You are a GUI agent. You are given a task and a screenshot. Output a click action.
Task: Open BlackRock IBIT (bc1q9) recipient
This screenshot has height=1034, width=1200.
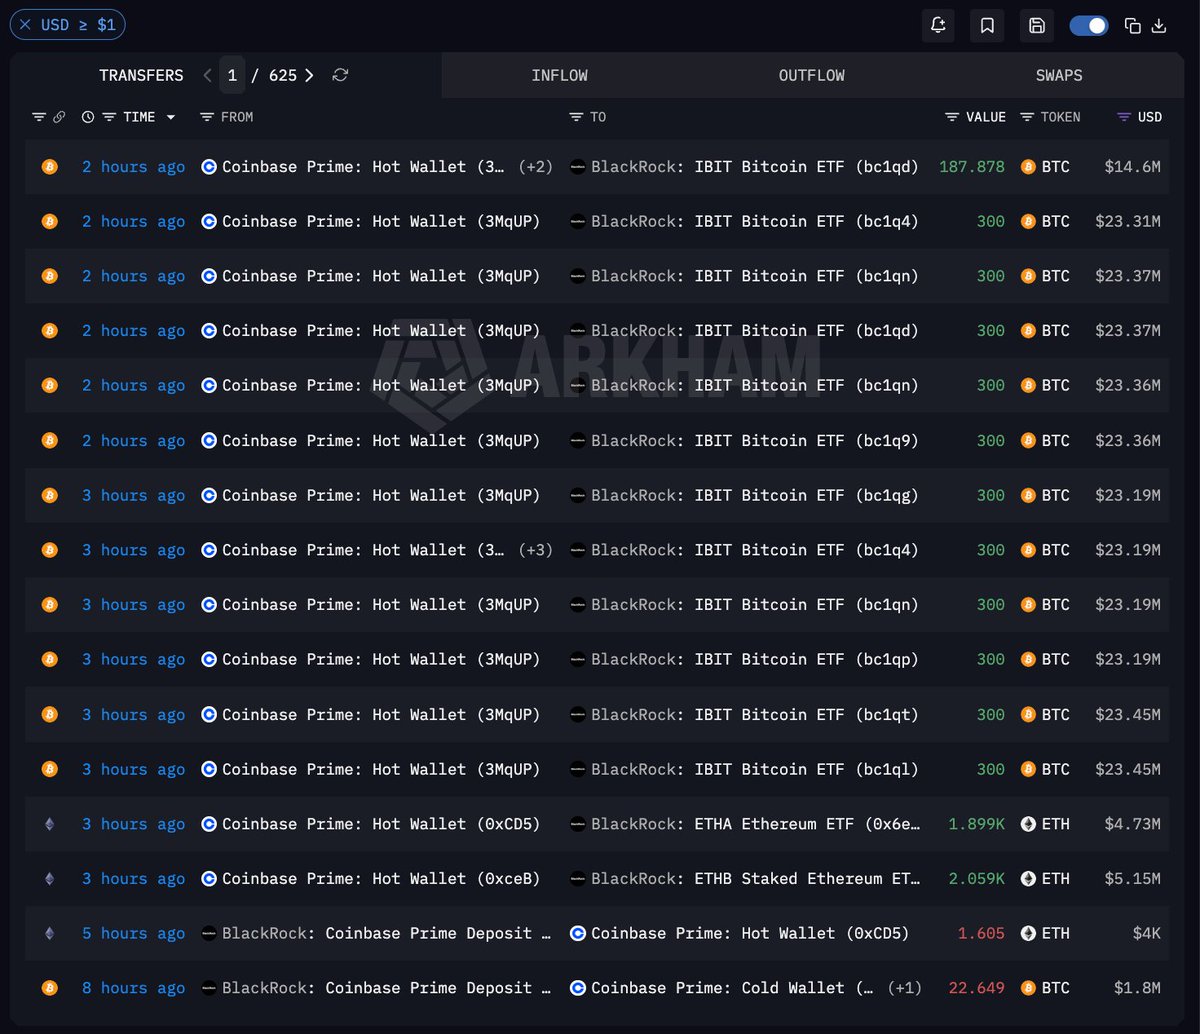754,441
